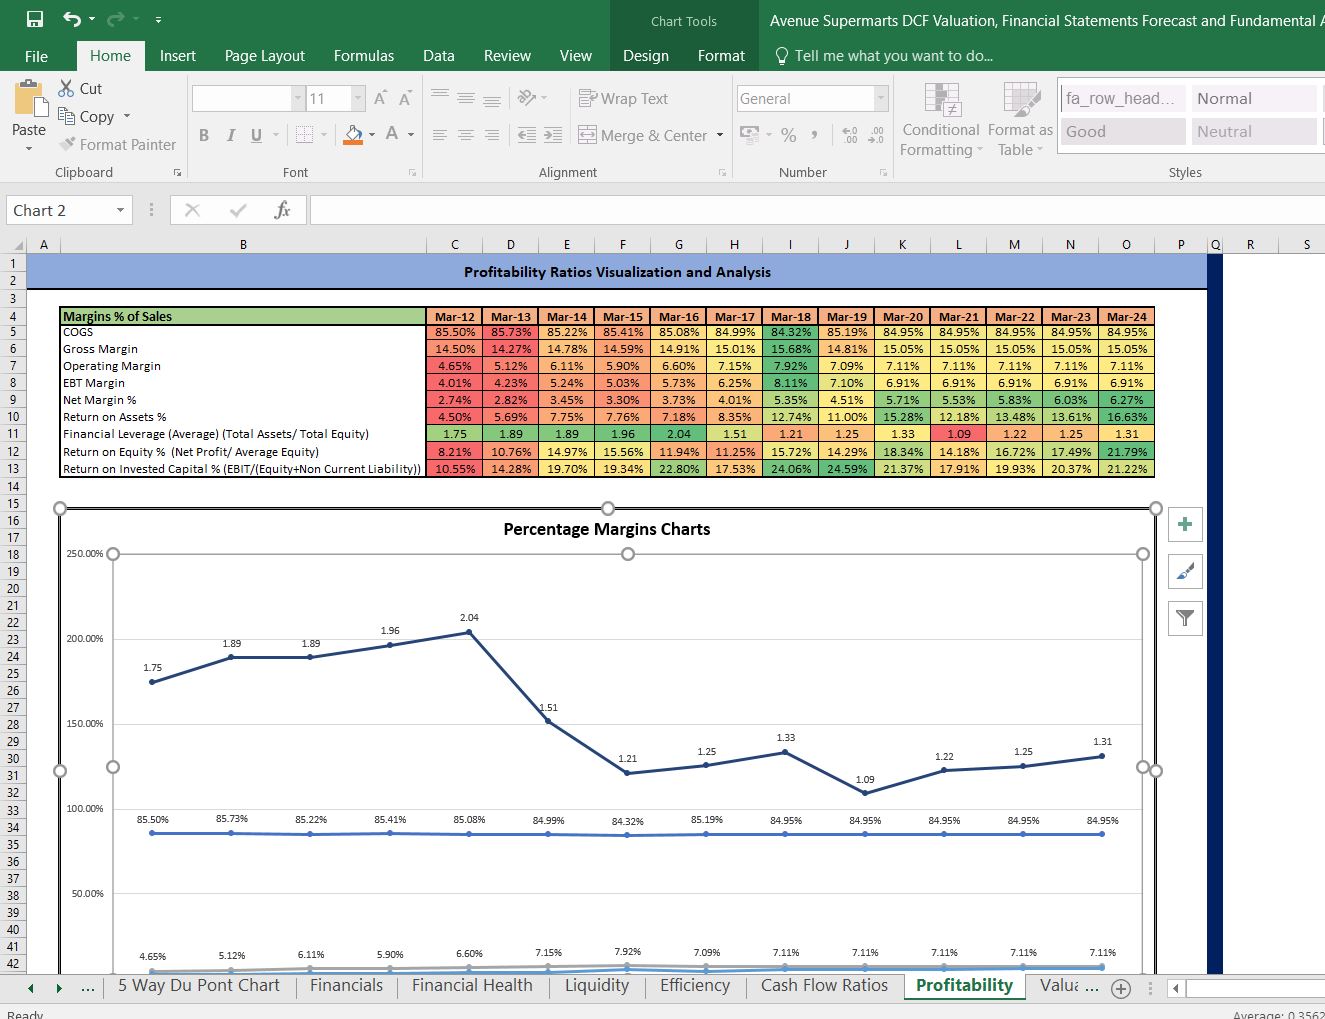The height and width of the screenshot is (1019, 1325).
Task: Click Format as Table
Action: click(x=1020, y=119)
